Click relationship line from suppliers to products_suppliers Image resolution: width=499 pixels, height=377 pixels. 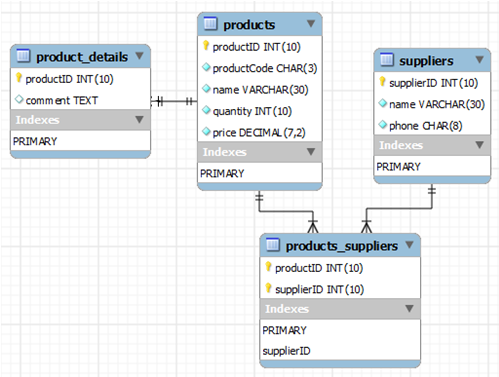[x=399, y=209]
